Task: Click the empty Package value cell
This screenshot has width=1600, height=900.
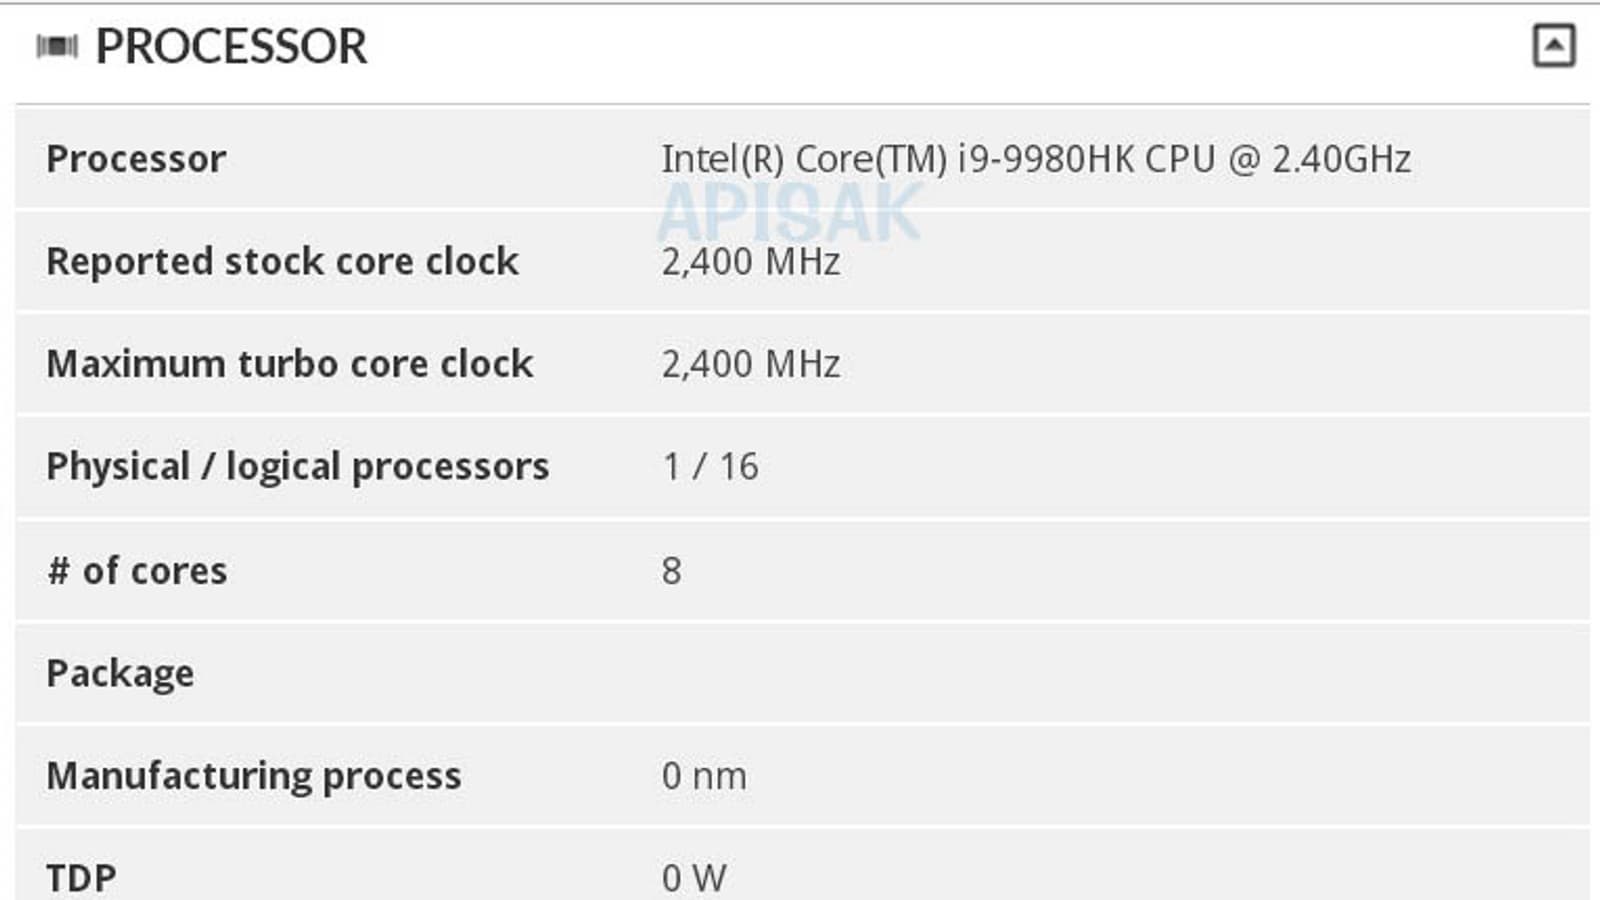Action: pyautogui.click(x=1000, y=674)
